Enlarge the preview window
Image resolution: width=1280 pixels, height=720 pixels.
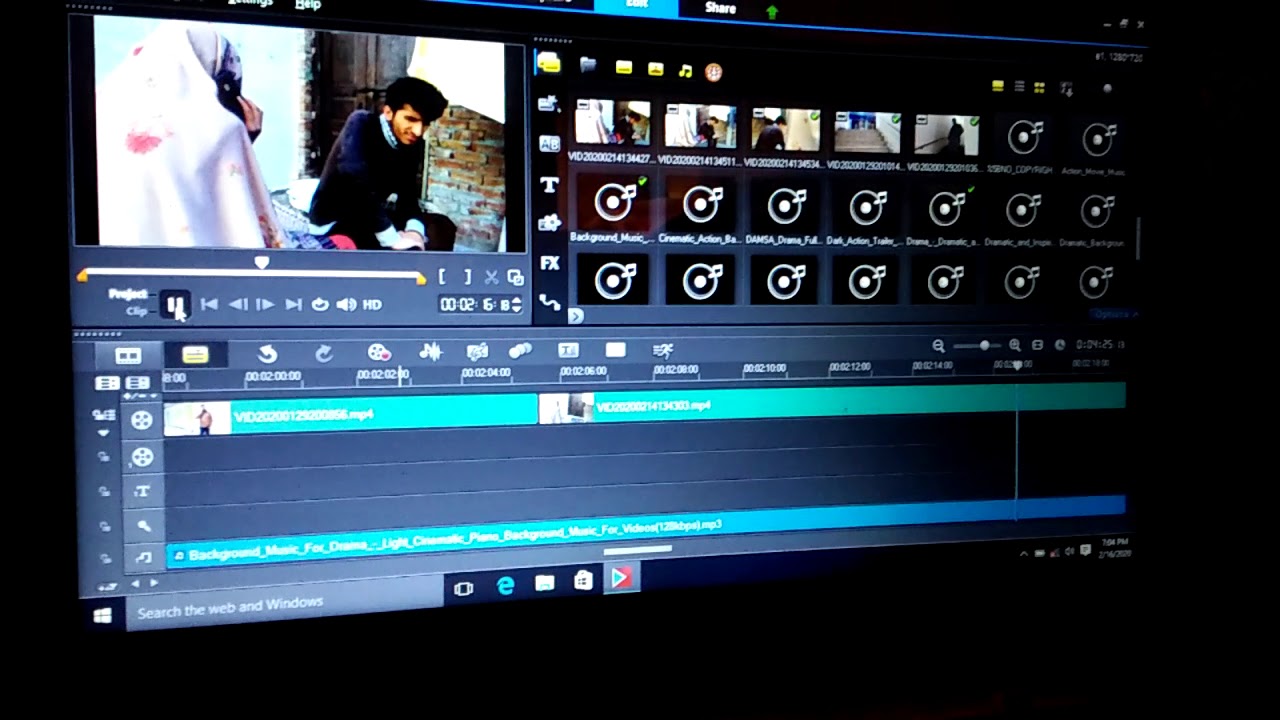[x=515, y=277]
